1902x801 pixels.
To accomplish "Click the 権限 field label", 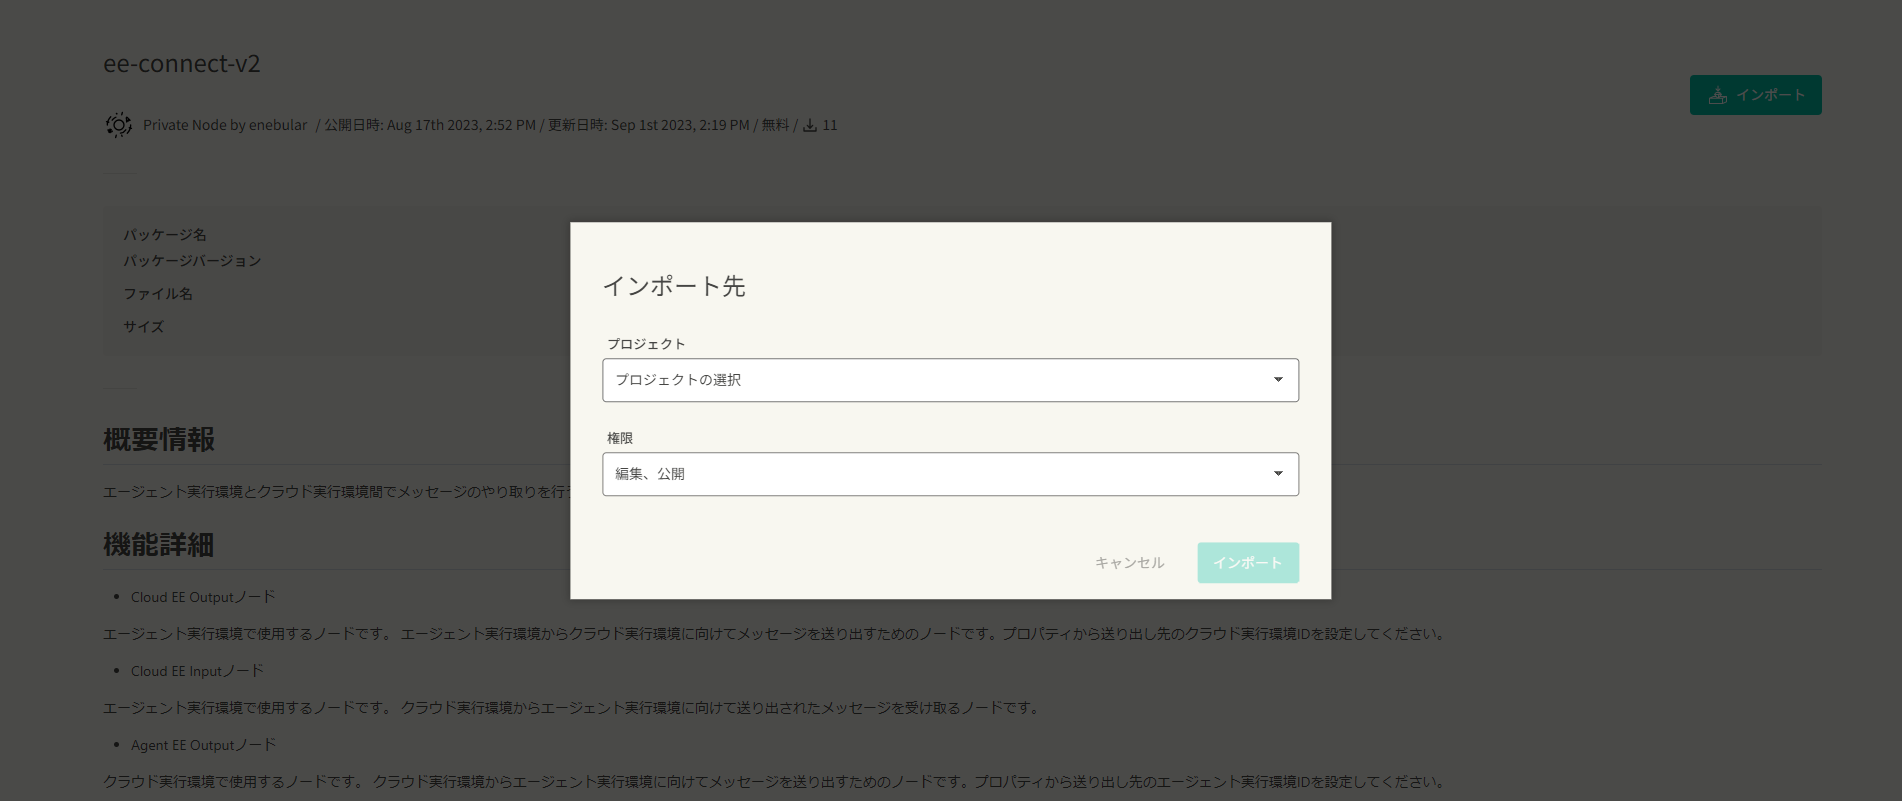I will (x=620, y=438).
